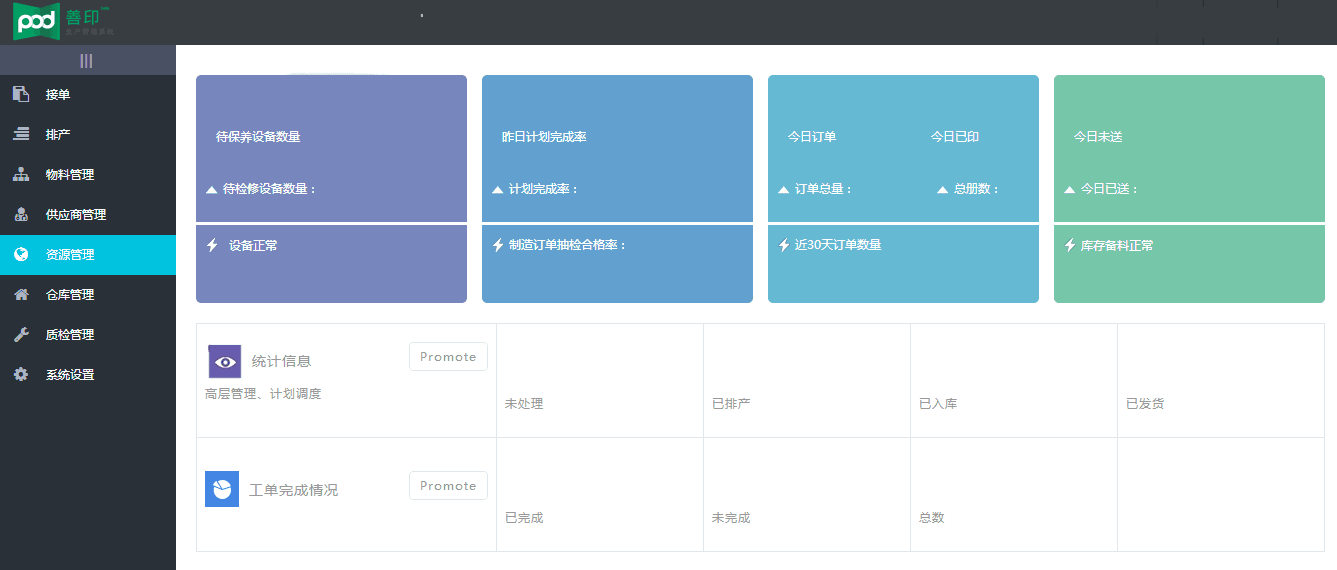Expand the 待检修设备数量 triangle indicator
Image resolution: width=1337 pixels, height=570 pixels.
coord(211,189)
